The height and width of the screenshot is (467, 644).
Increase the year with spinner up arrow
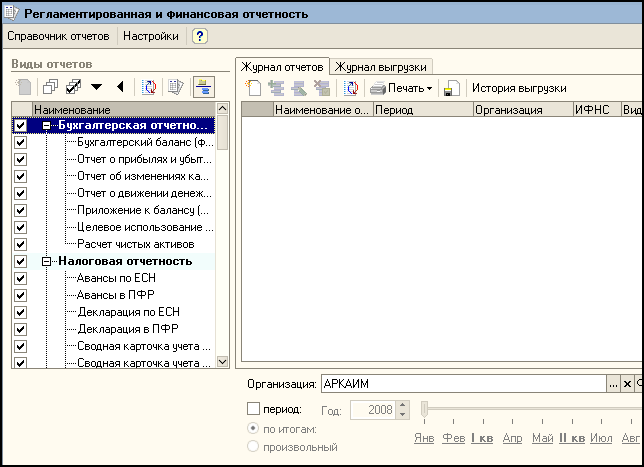[402, 405]
